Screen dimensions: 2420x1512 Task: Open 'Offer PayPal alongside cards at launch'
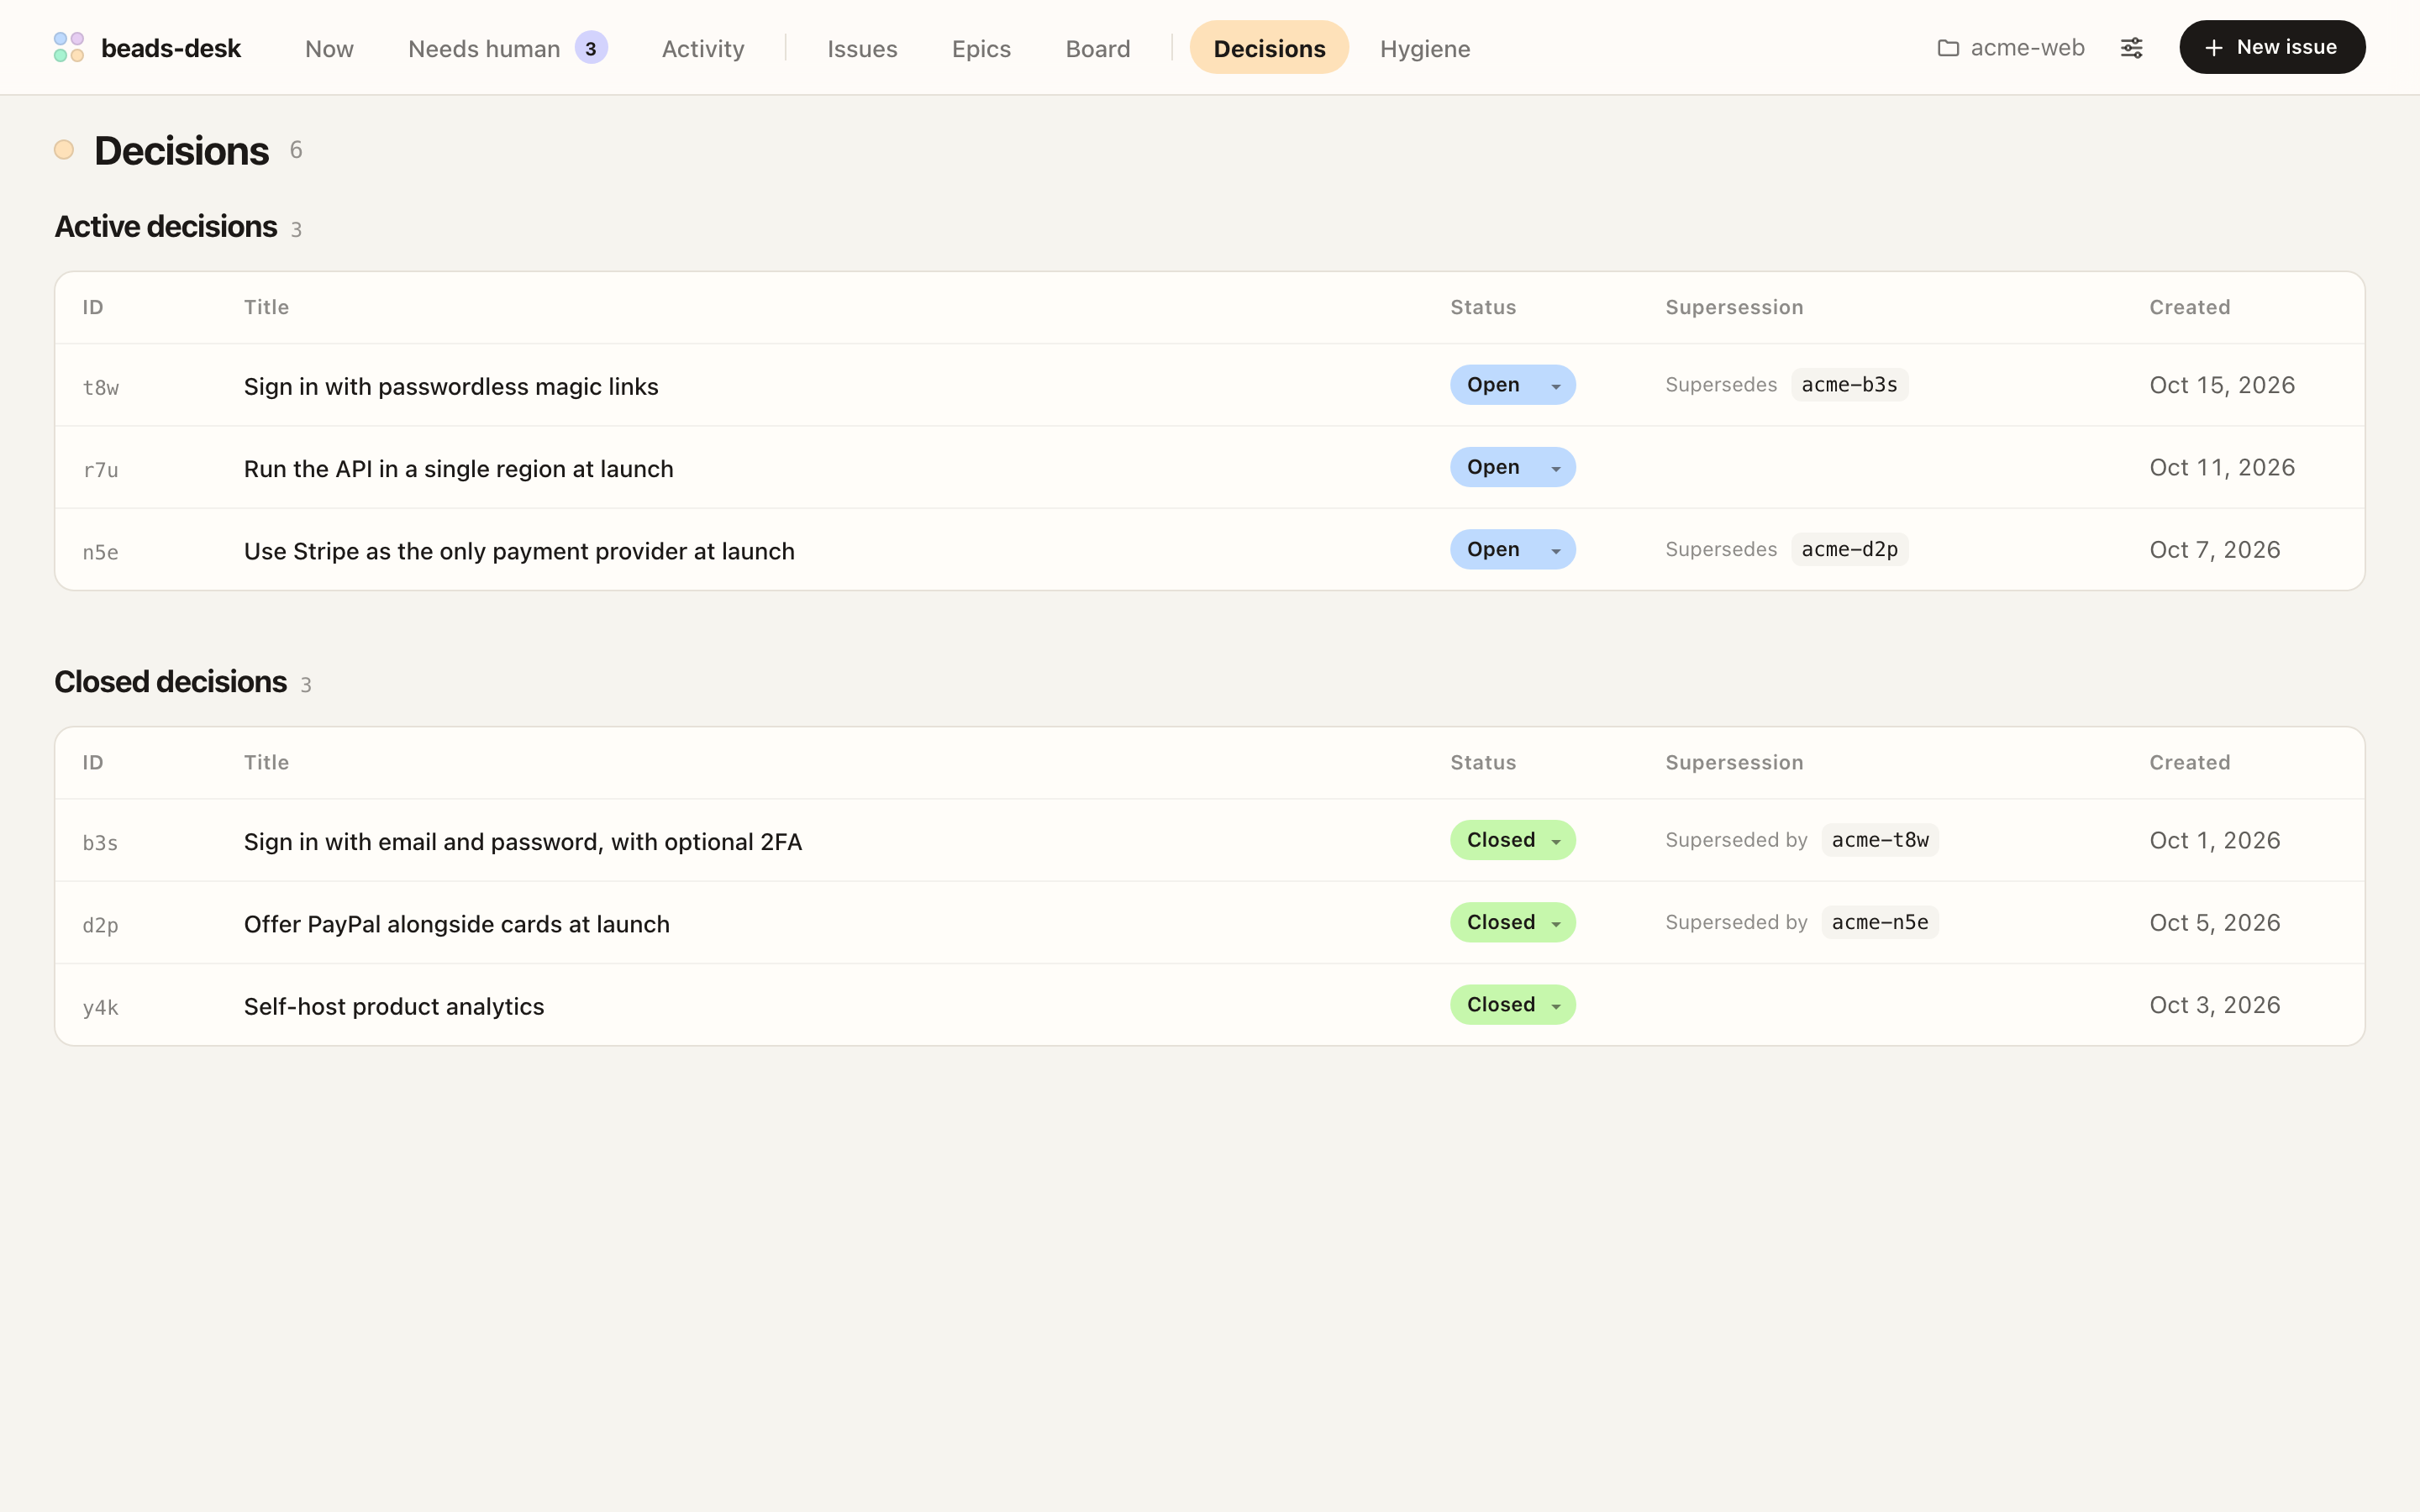457,924
